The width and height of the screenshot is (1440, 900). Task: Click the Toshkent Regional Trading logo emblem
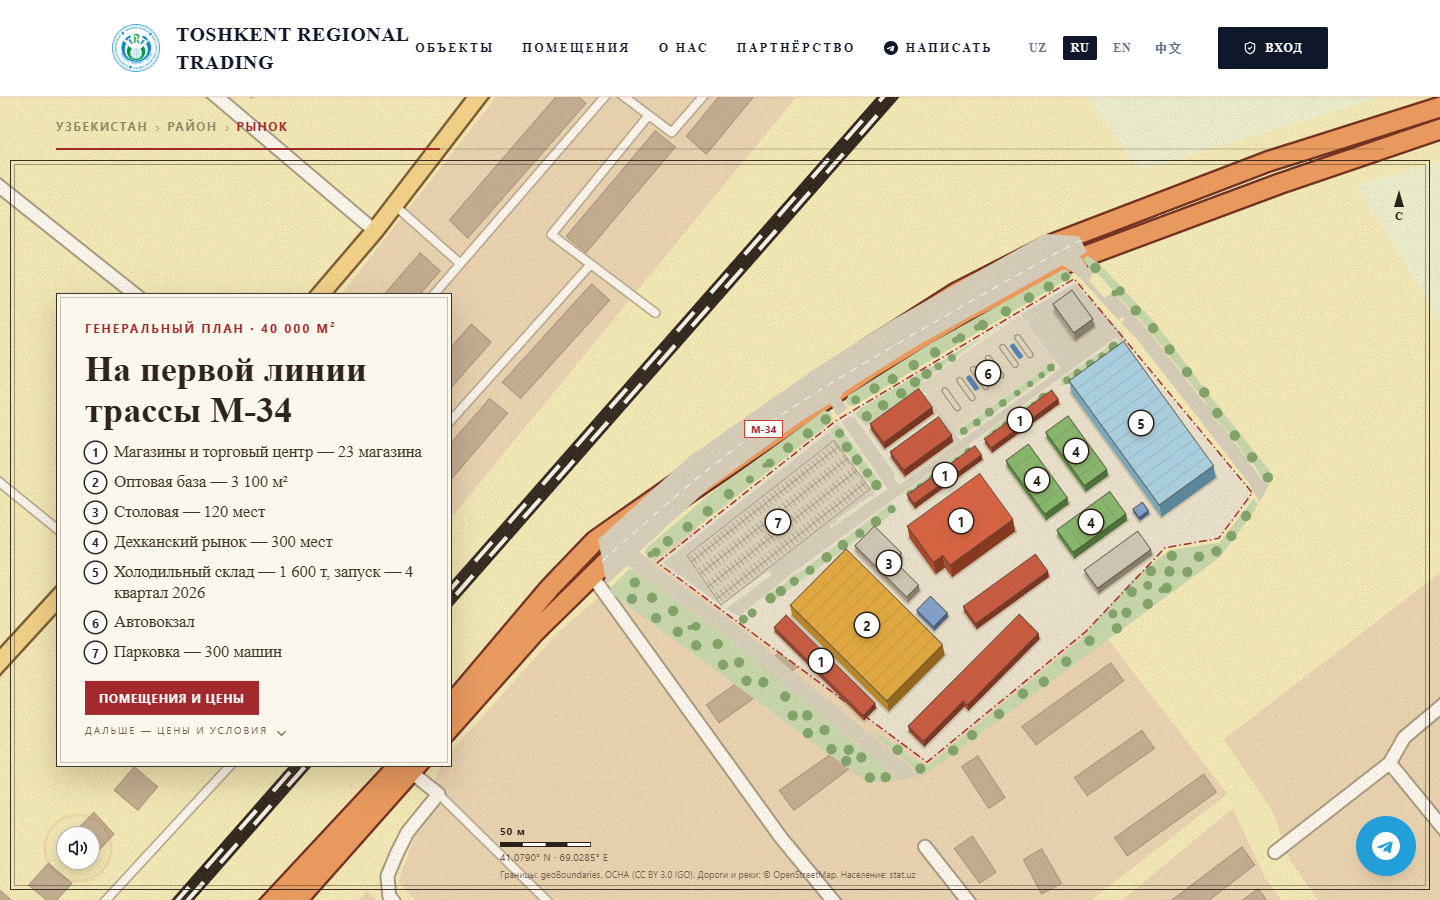click(x=136, y=48)
